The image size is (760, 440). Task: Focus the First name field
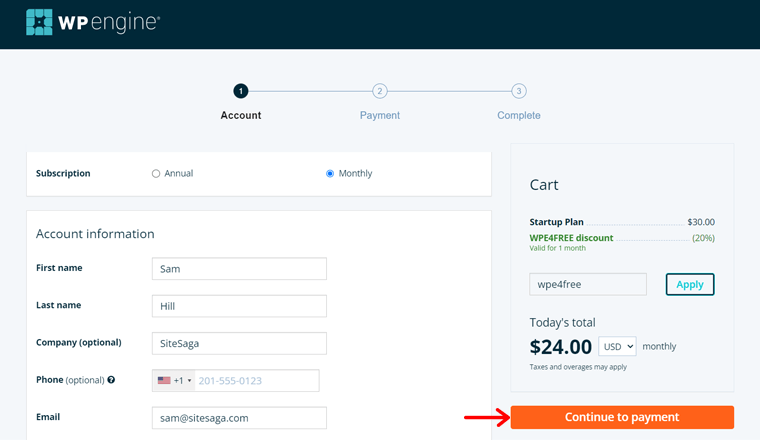(239, 268)
